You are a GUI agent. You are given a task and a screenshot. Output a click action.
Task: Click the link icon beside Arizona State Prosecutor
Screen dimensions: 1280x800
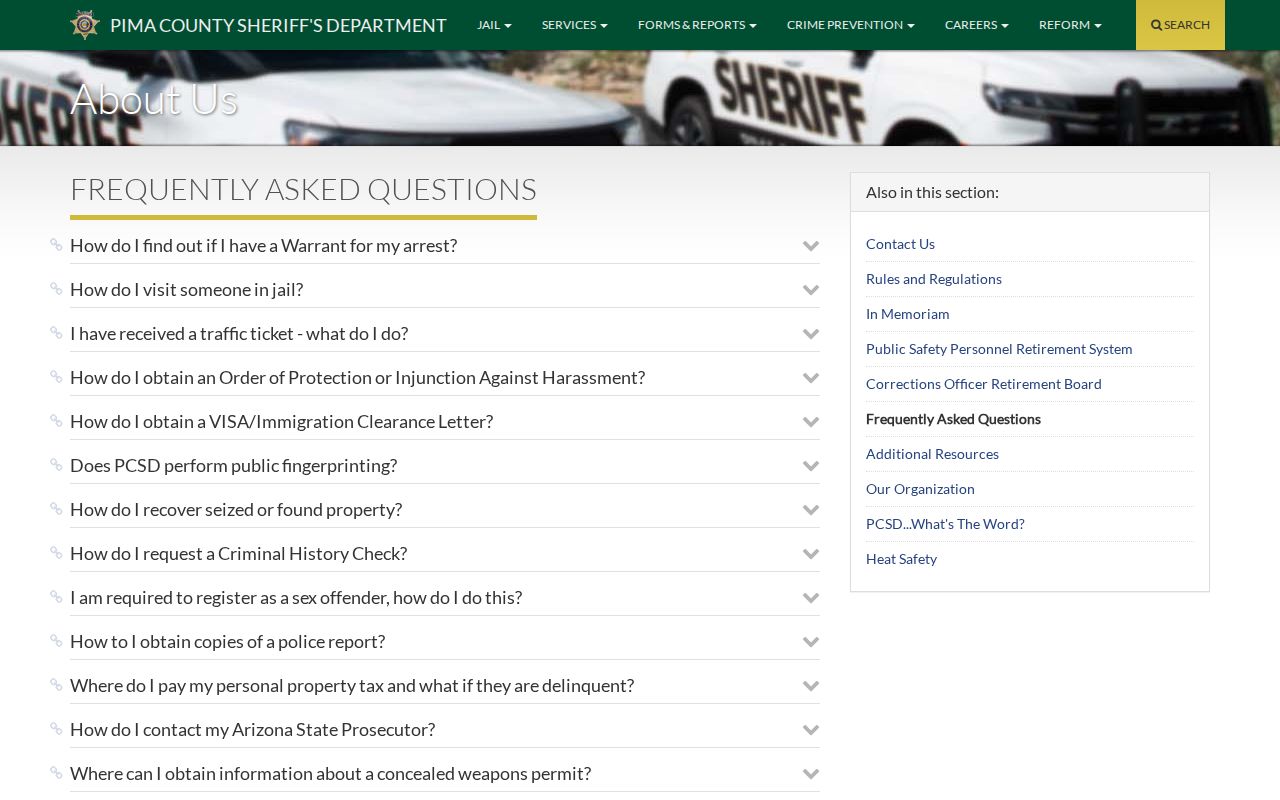56,729
